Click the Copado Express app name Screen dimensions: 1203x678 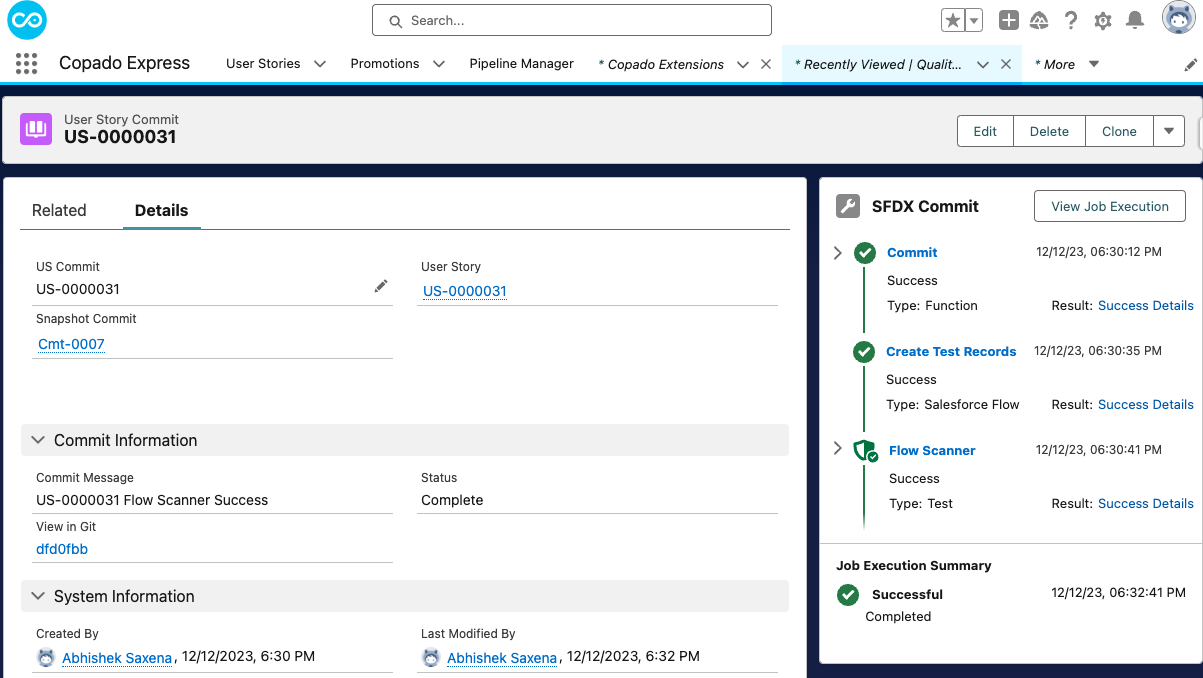tap(124, 63)
